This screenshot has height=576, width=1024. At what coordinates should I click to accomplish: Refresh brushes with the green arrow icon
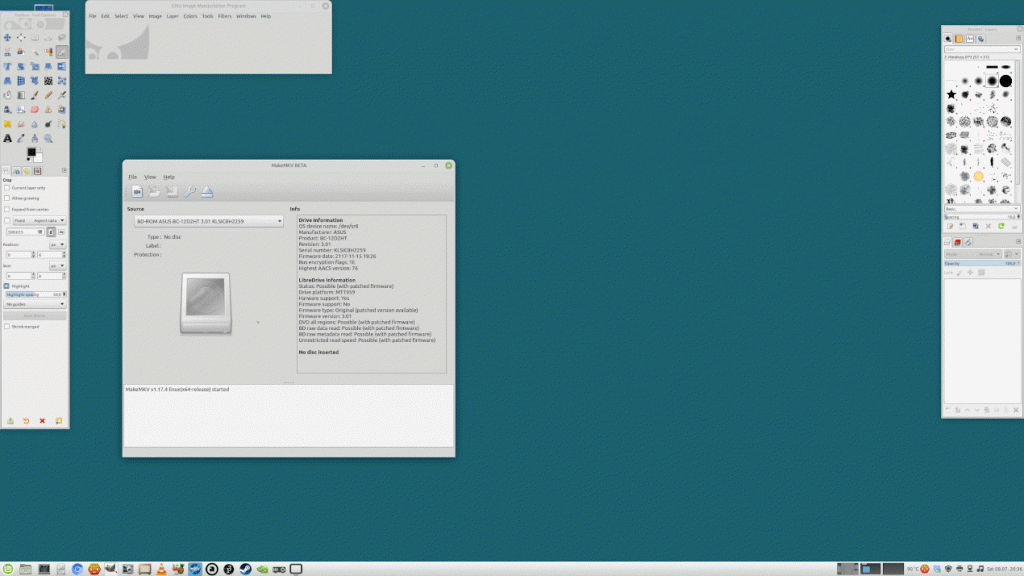pyautogui.click(x=1001, y=226)
